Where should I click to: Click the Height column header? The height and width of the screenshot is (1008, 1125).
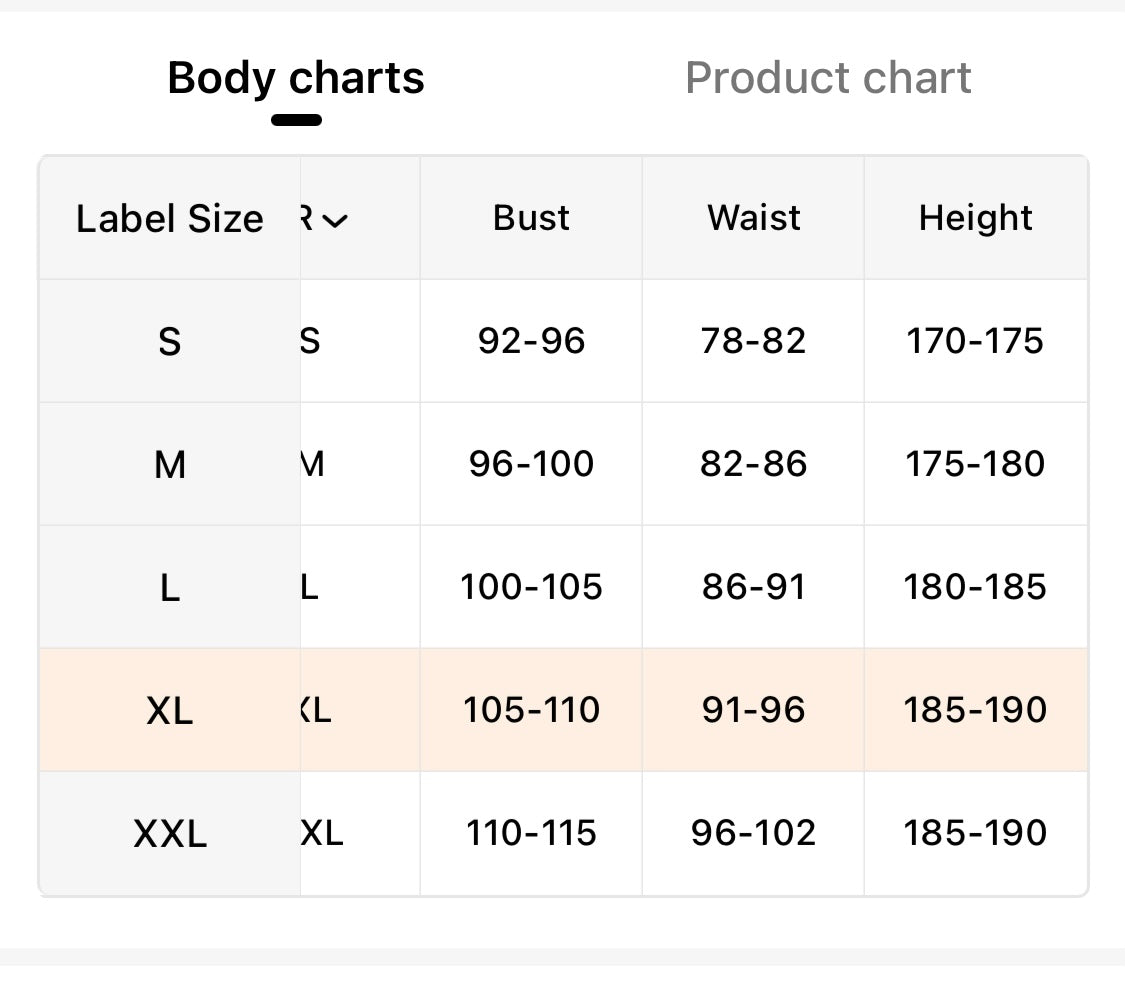975,218
